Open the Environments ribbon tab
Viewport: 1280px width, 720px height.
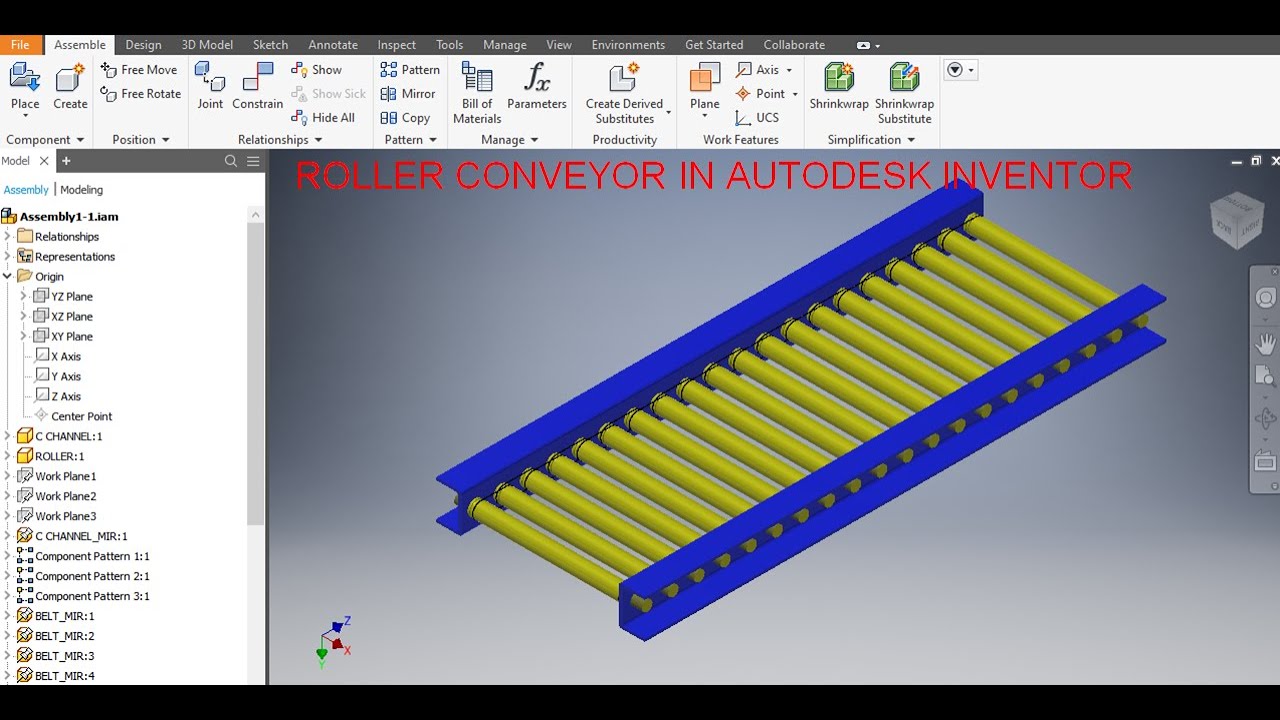coord(628,45)
